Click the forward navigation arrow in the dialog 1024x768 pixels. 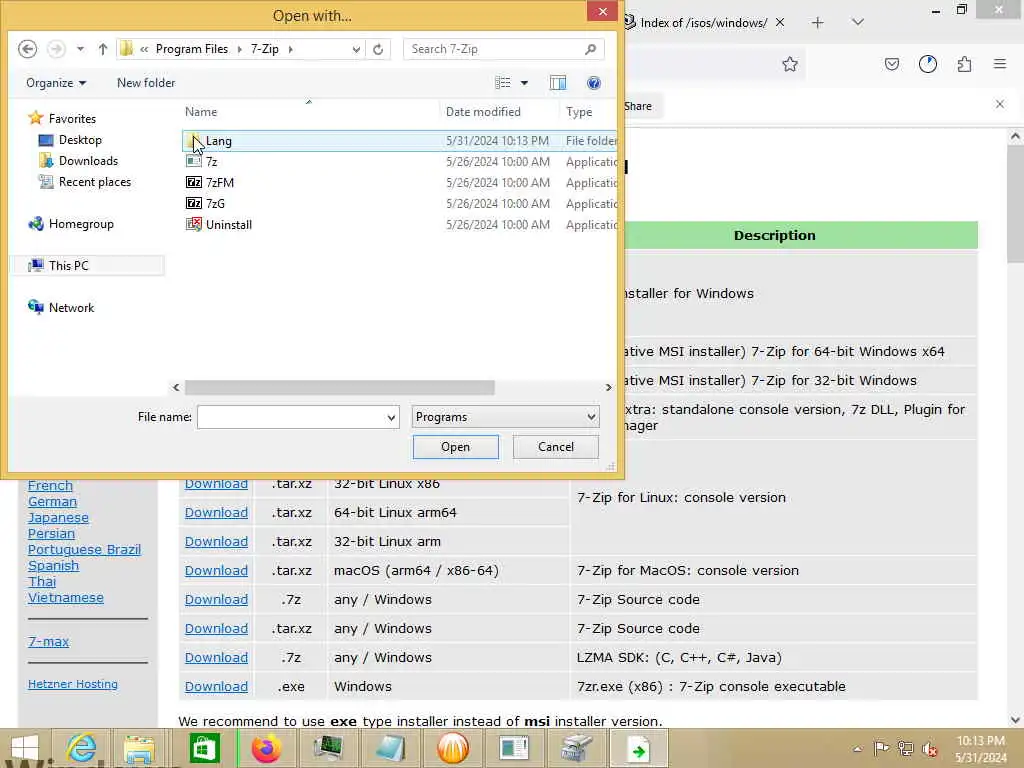click(57, 49)
